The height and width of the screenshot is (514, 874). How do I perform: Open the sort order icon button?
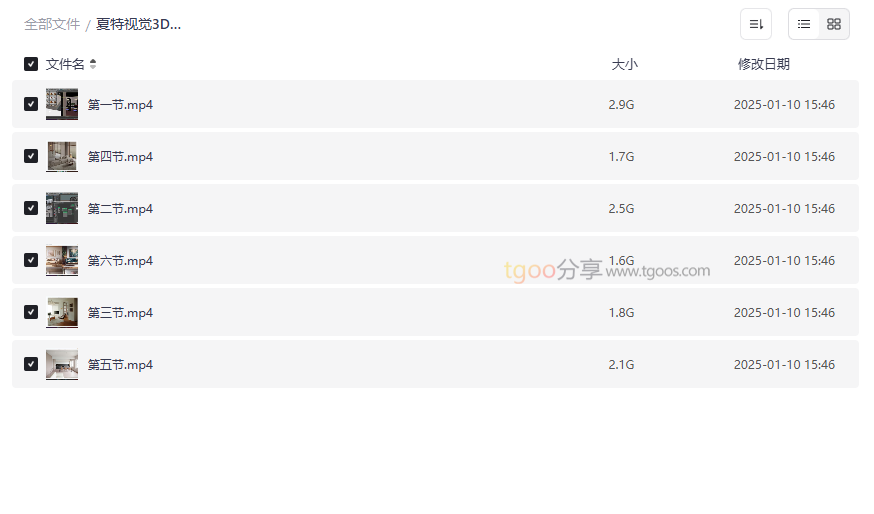(x=756, y=24)
